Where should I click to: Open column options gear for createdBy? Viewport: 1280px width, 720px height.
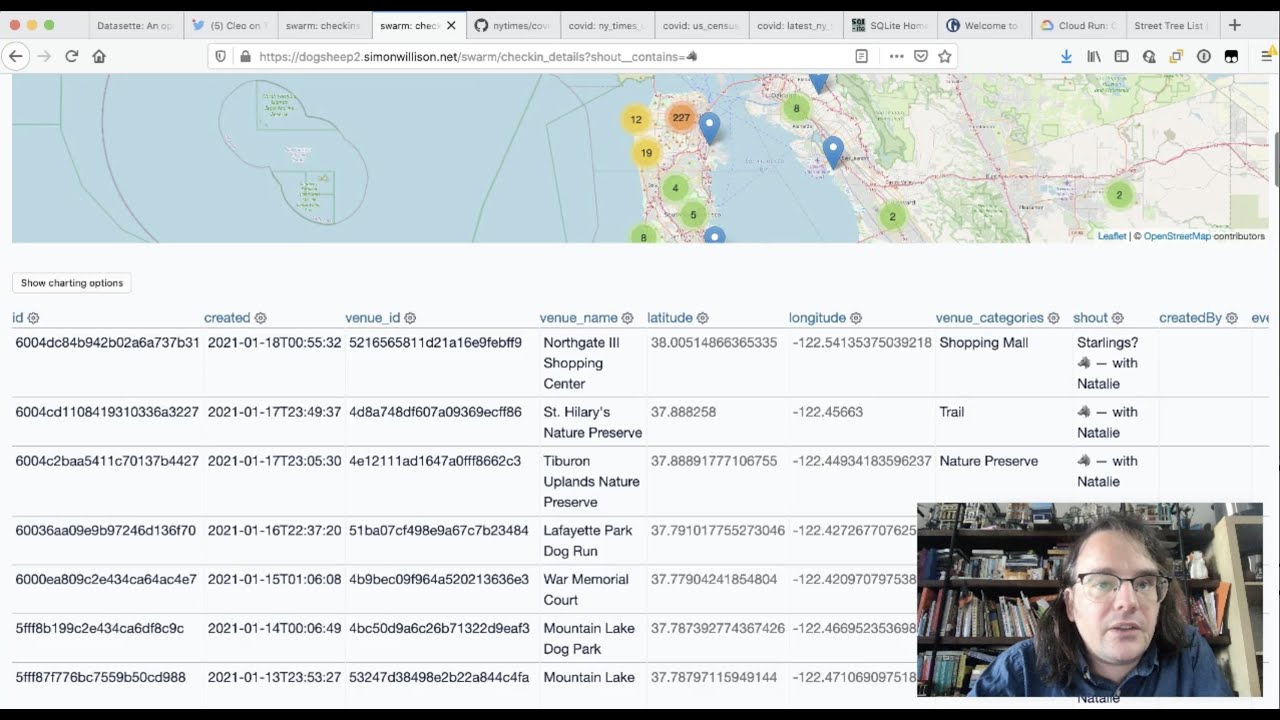pyautogui.click(x=1231, y=318)
